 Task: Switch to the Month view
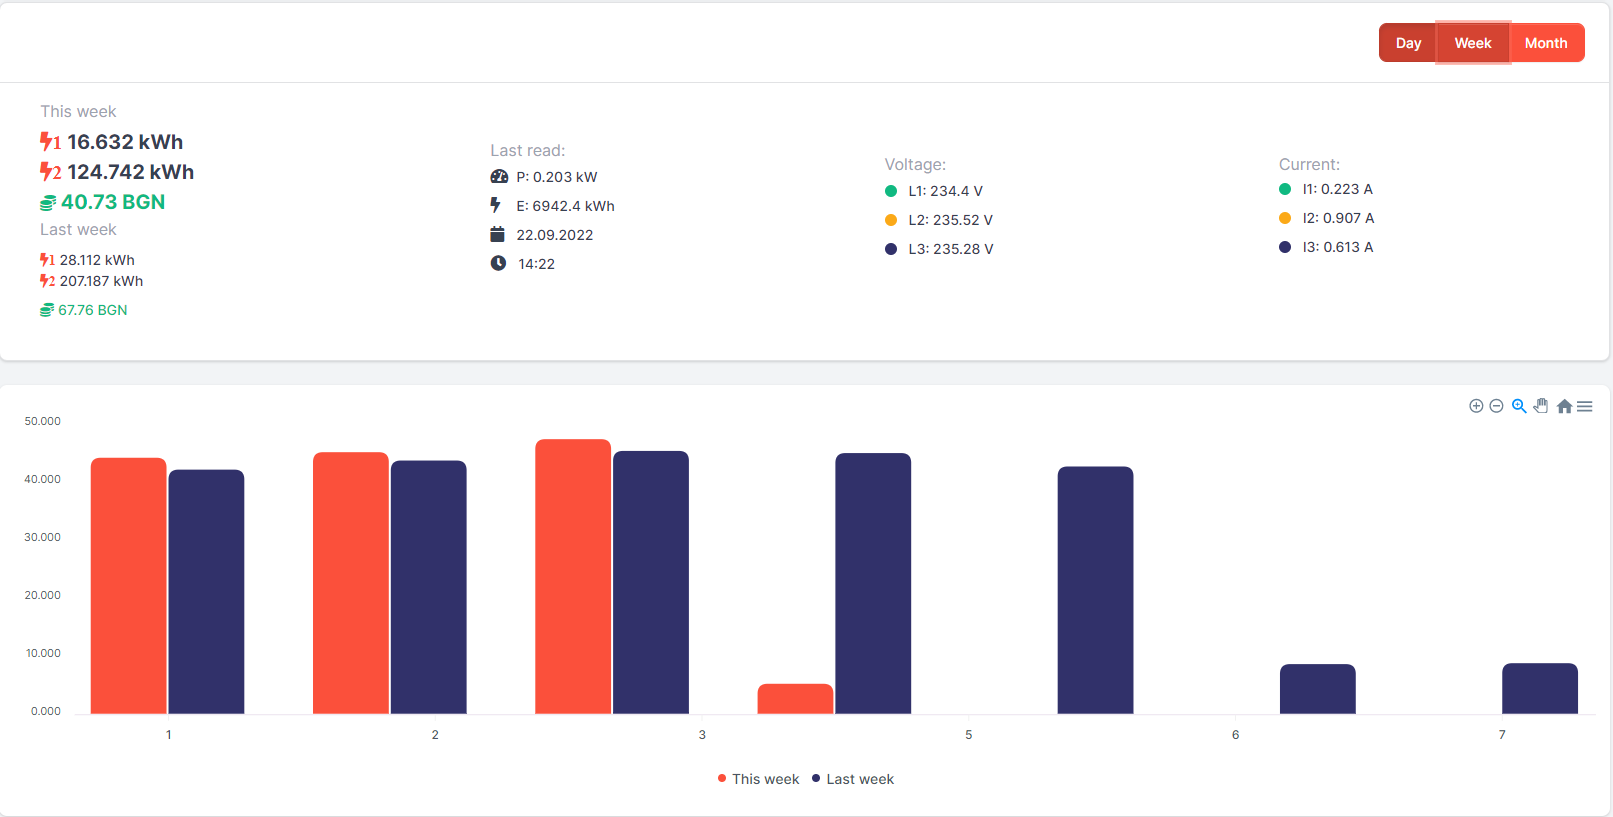(x=1546, y=43)
